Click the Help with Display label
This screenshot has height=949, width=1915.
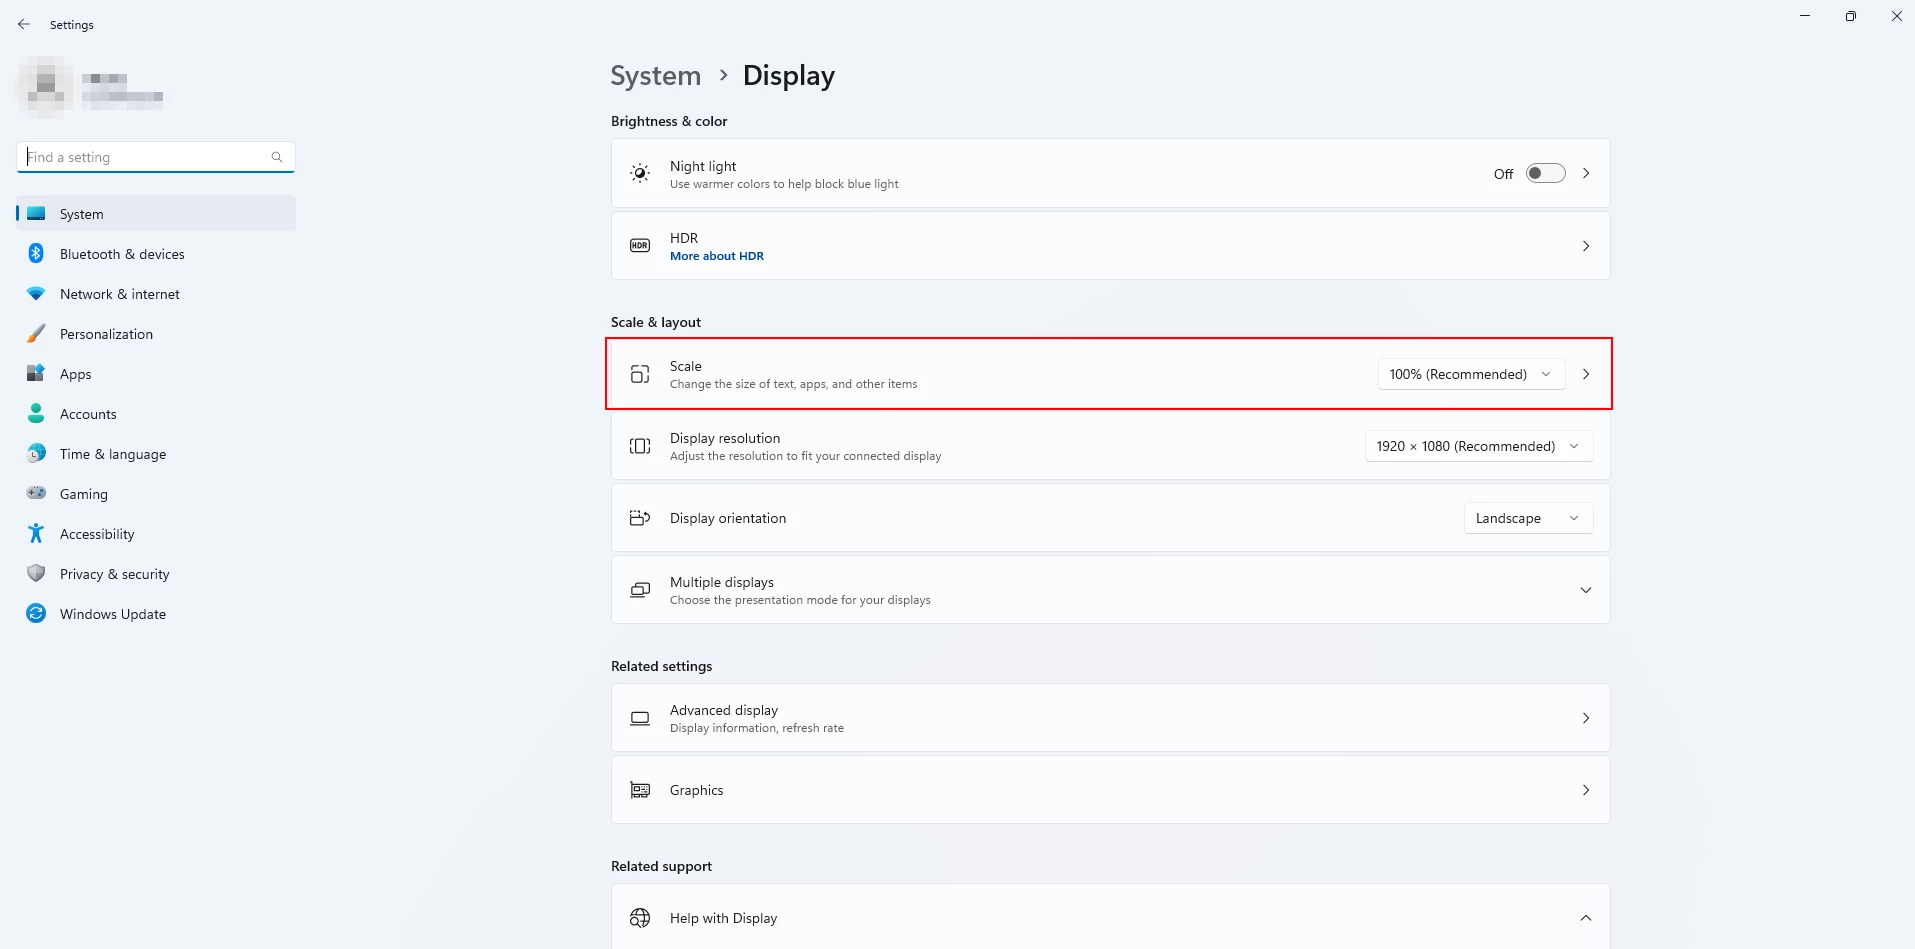[723, 918]
